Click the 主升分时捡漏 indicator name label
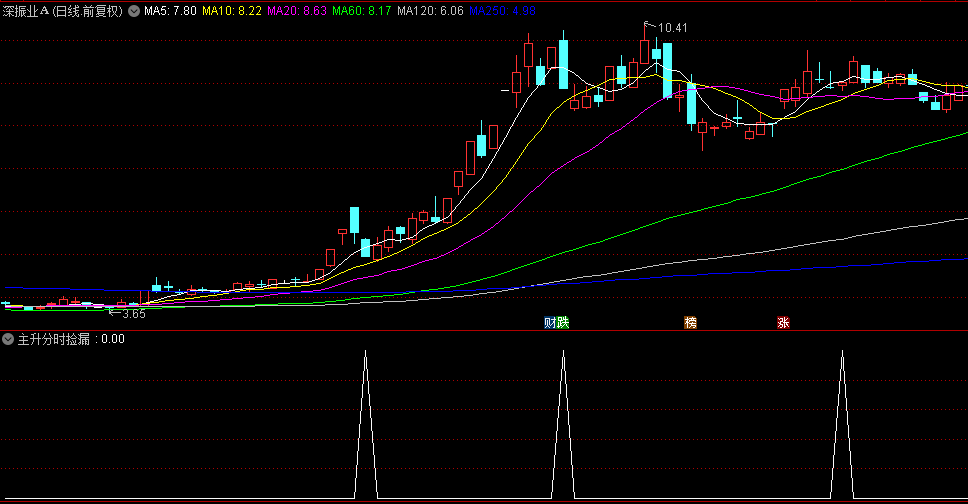 click(56, 339)
